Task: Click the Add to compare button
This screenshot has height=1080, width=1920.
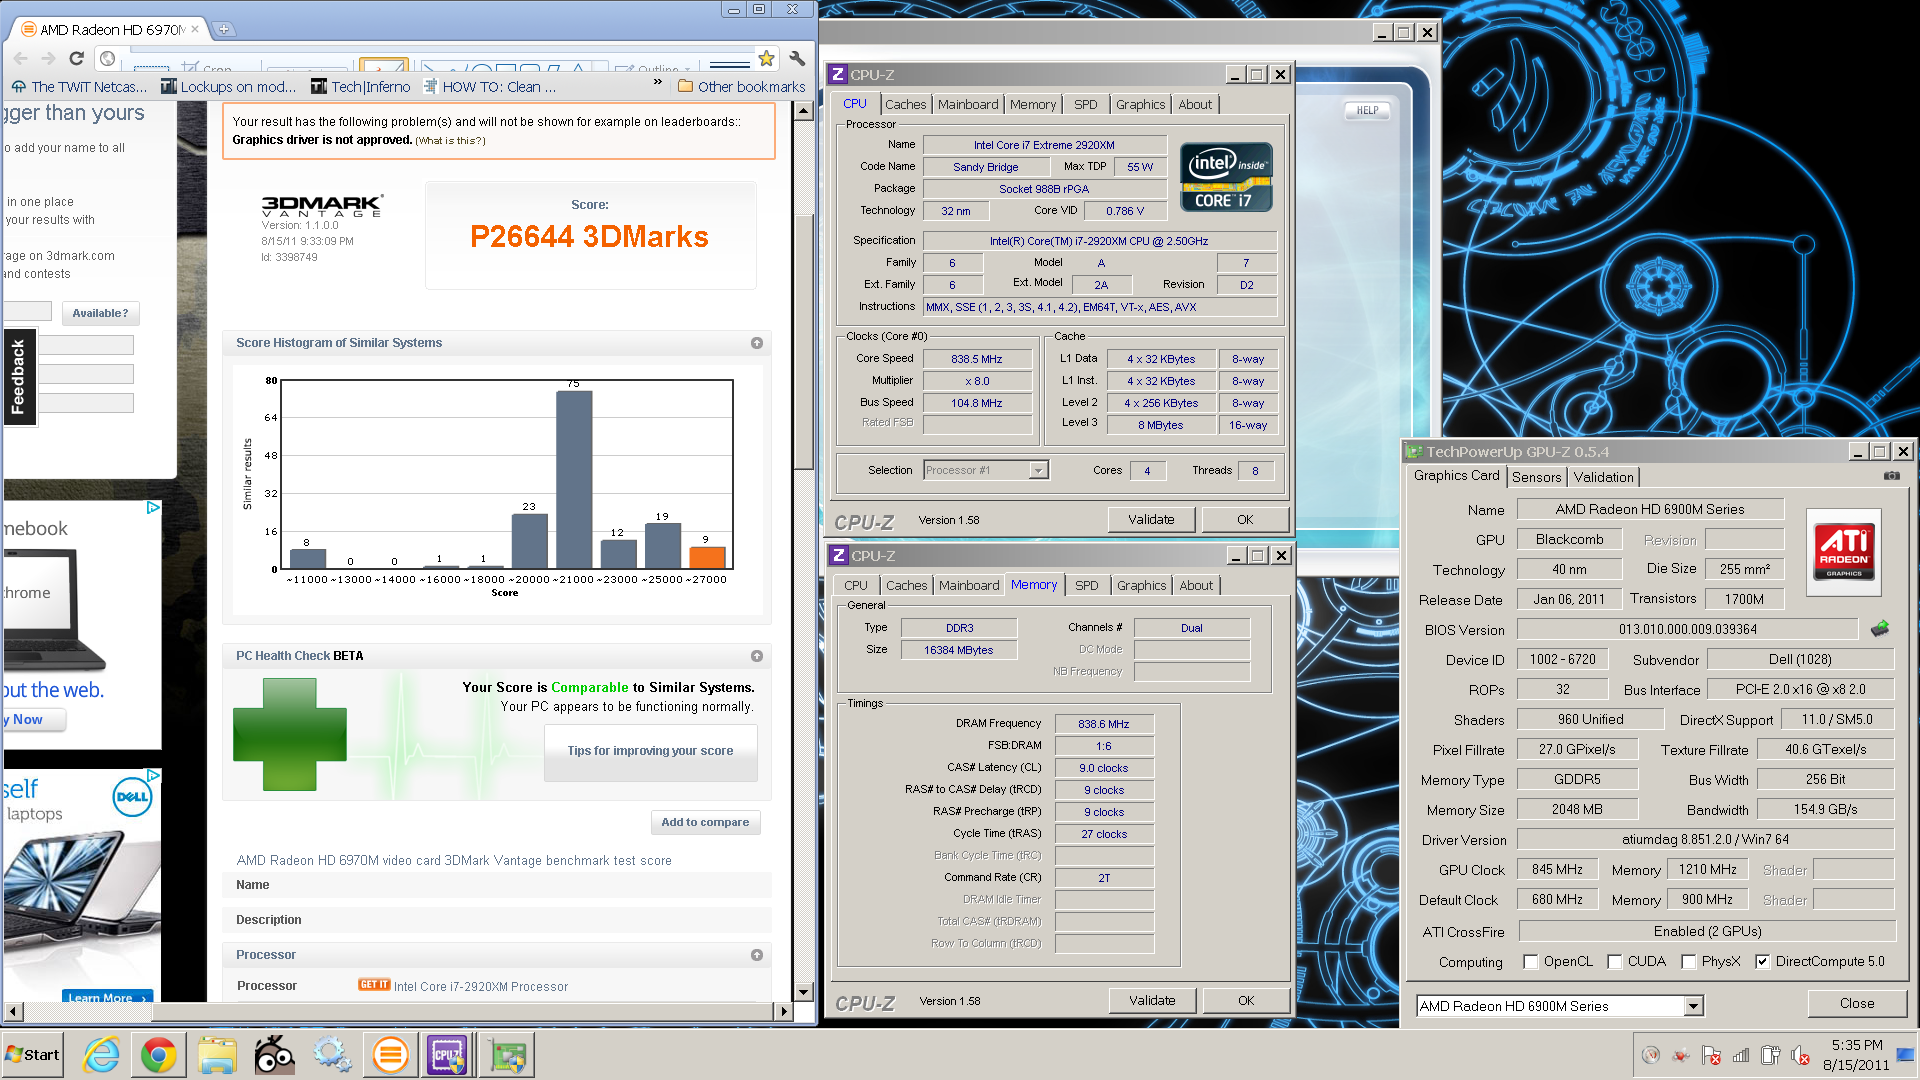Action: (x=705, y=822)
